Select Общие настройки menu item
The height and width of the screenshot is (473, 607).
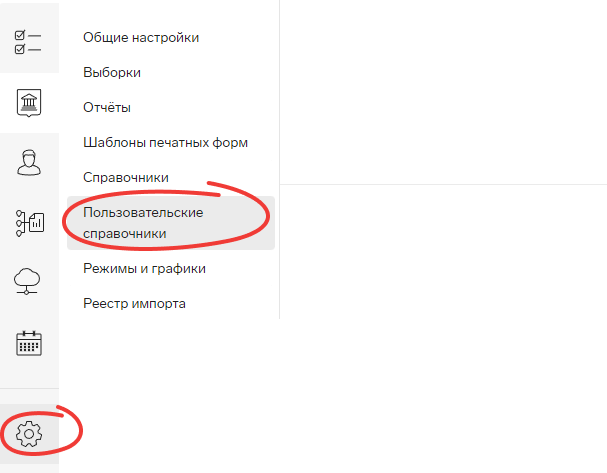[141, 38]
